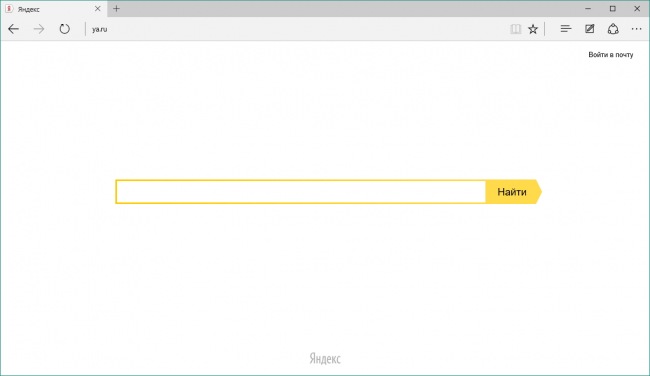Close the browser window

pos(637,9)
